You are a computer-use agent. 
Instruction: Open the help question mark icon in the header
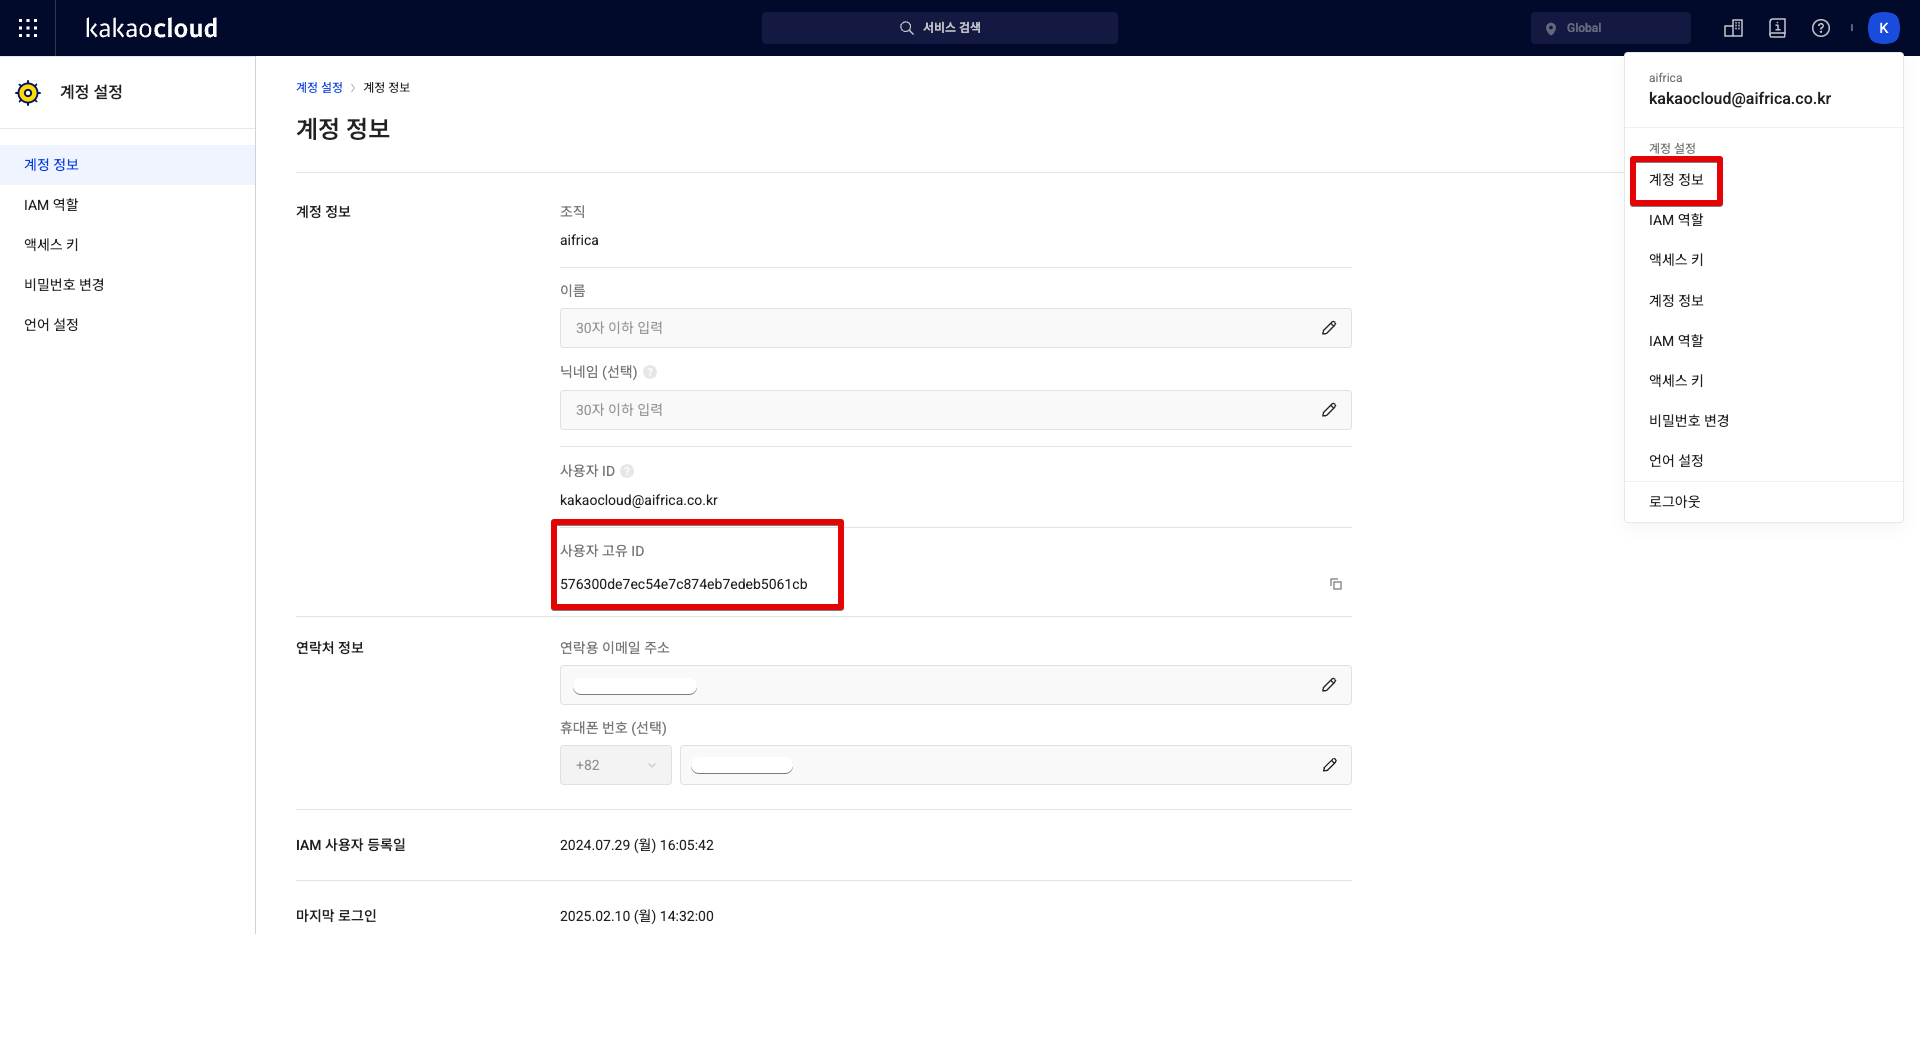(1821, 28)
